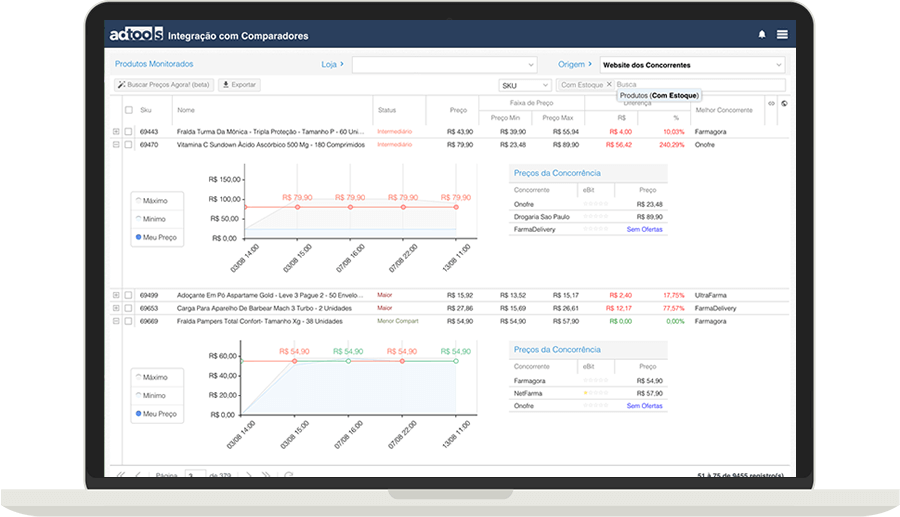Click 07/08 16:00 green point in Fralda Pampers chart

(348, 361)
